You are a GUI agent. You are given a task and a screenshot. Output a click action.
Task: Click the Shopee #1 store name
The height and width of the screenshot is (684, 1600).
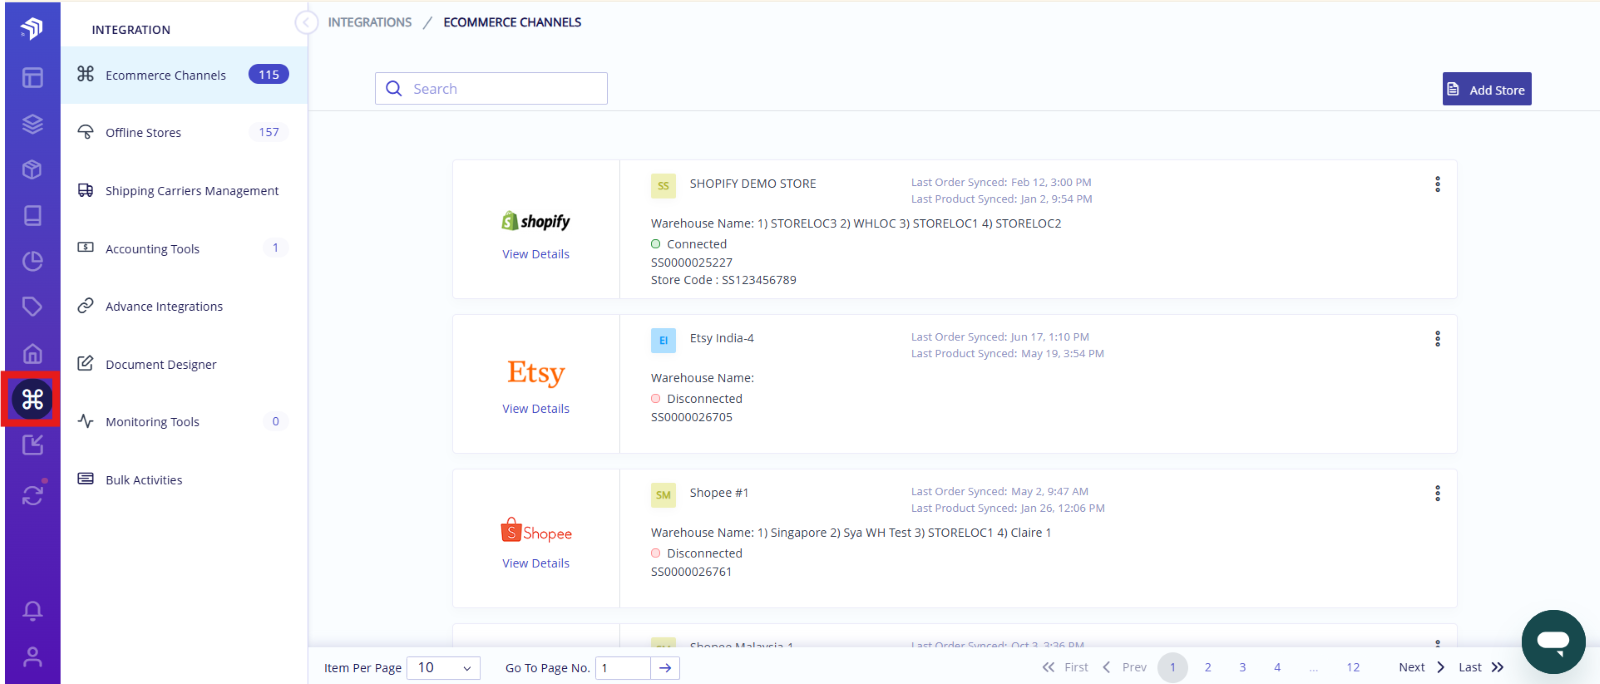click(x=719, y=493)
